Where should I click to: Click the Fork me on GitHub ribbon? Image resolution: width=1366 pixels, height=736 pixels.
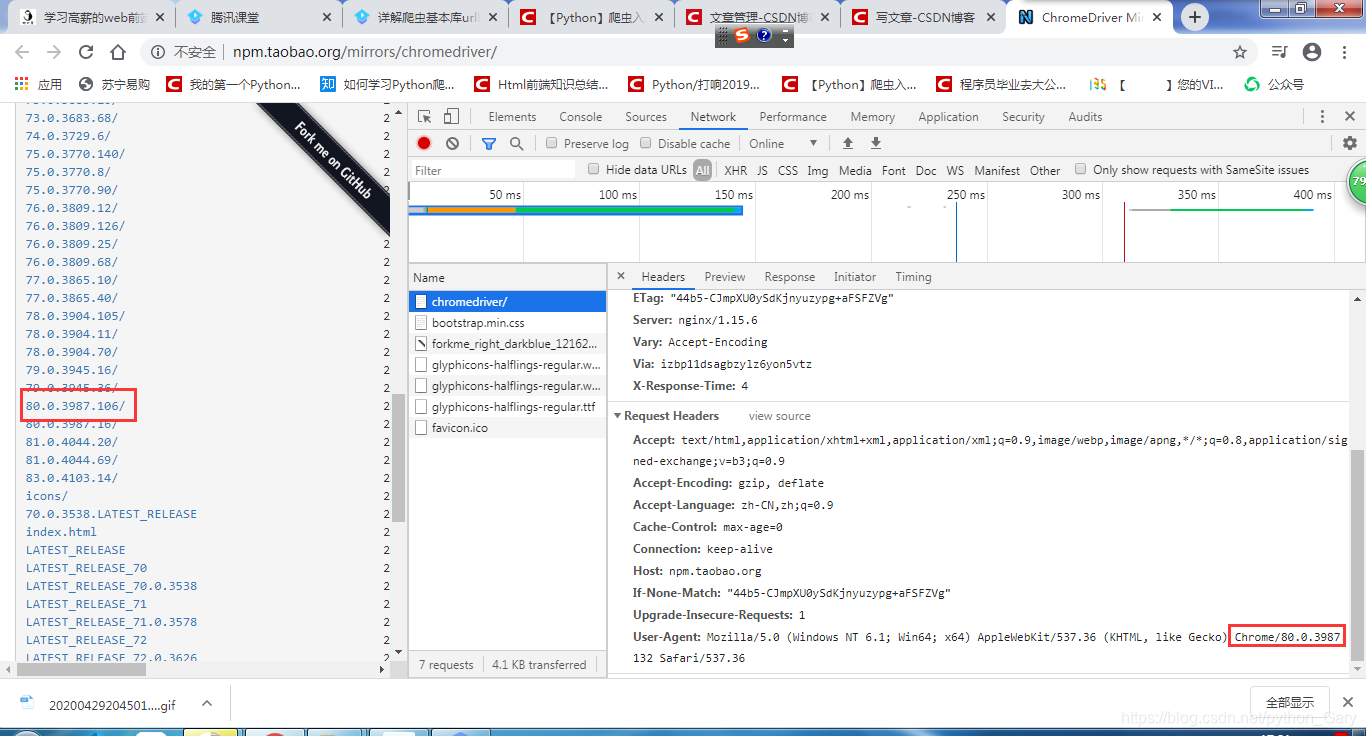coord(333,160)
